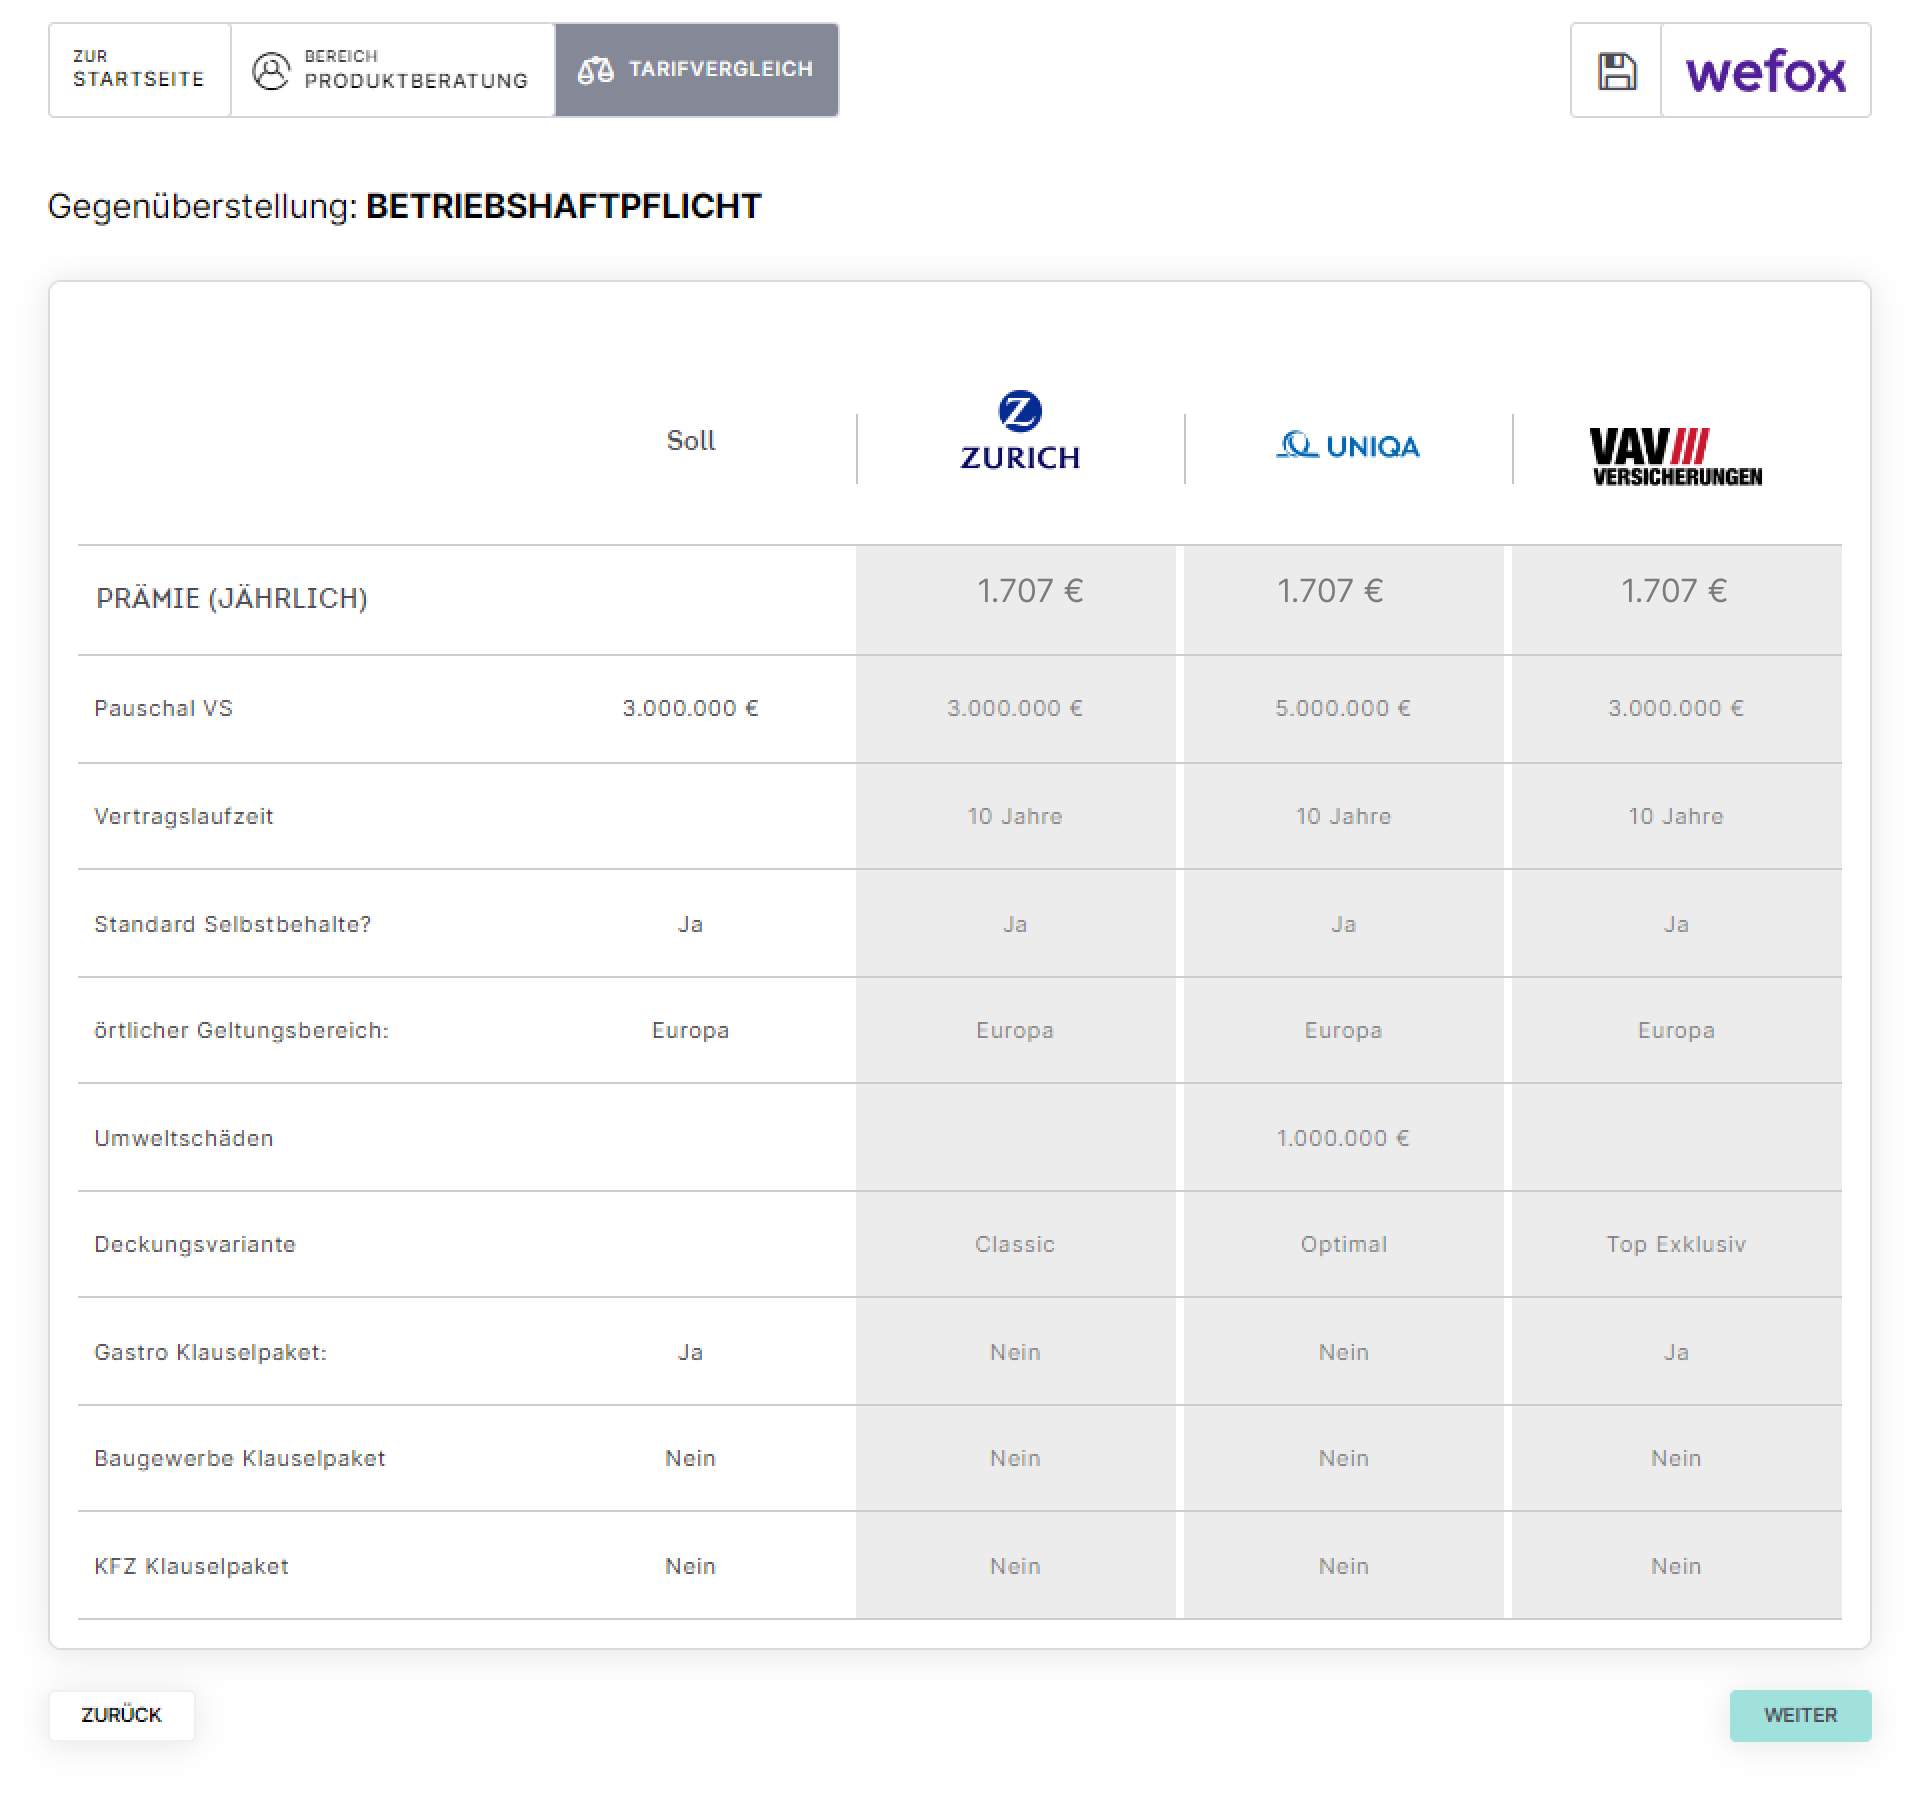Click the VAV Versicherungen logo
The height and width of the screenshot is (1804, 1930).
click(1676, 457)
